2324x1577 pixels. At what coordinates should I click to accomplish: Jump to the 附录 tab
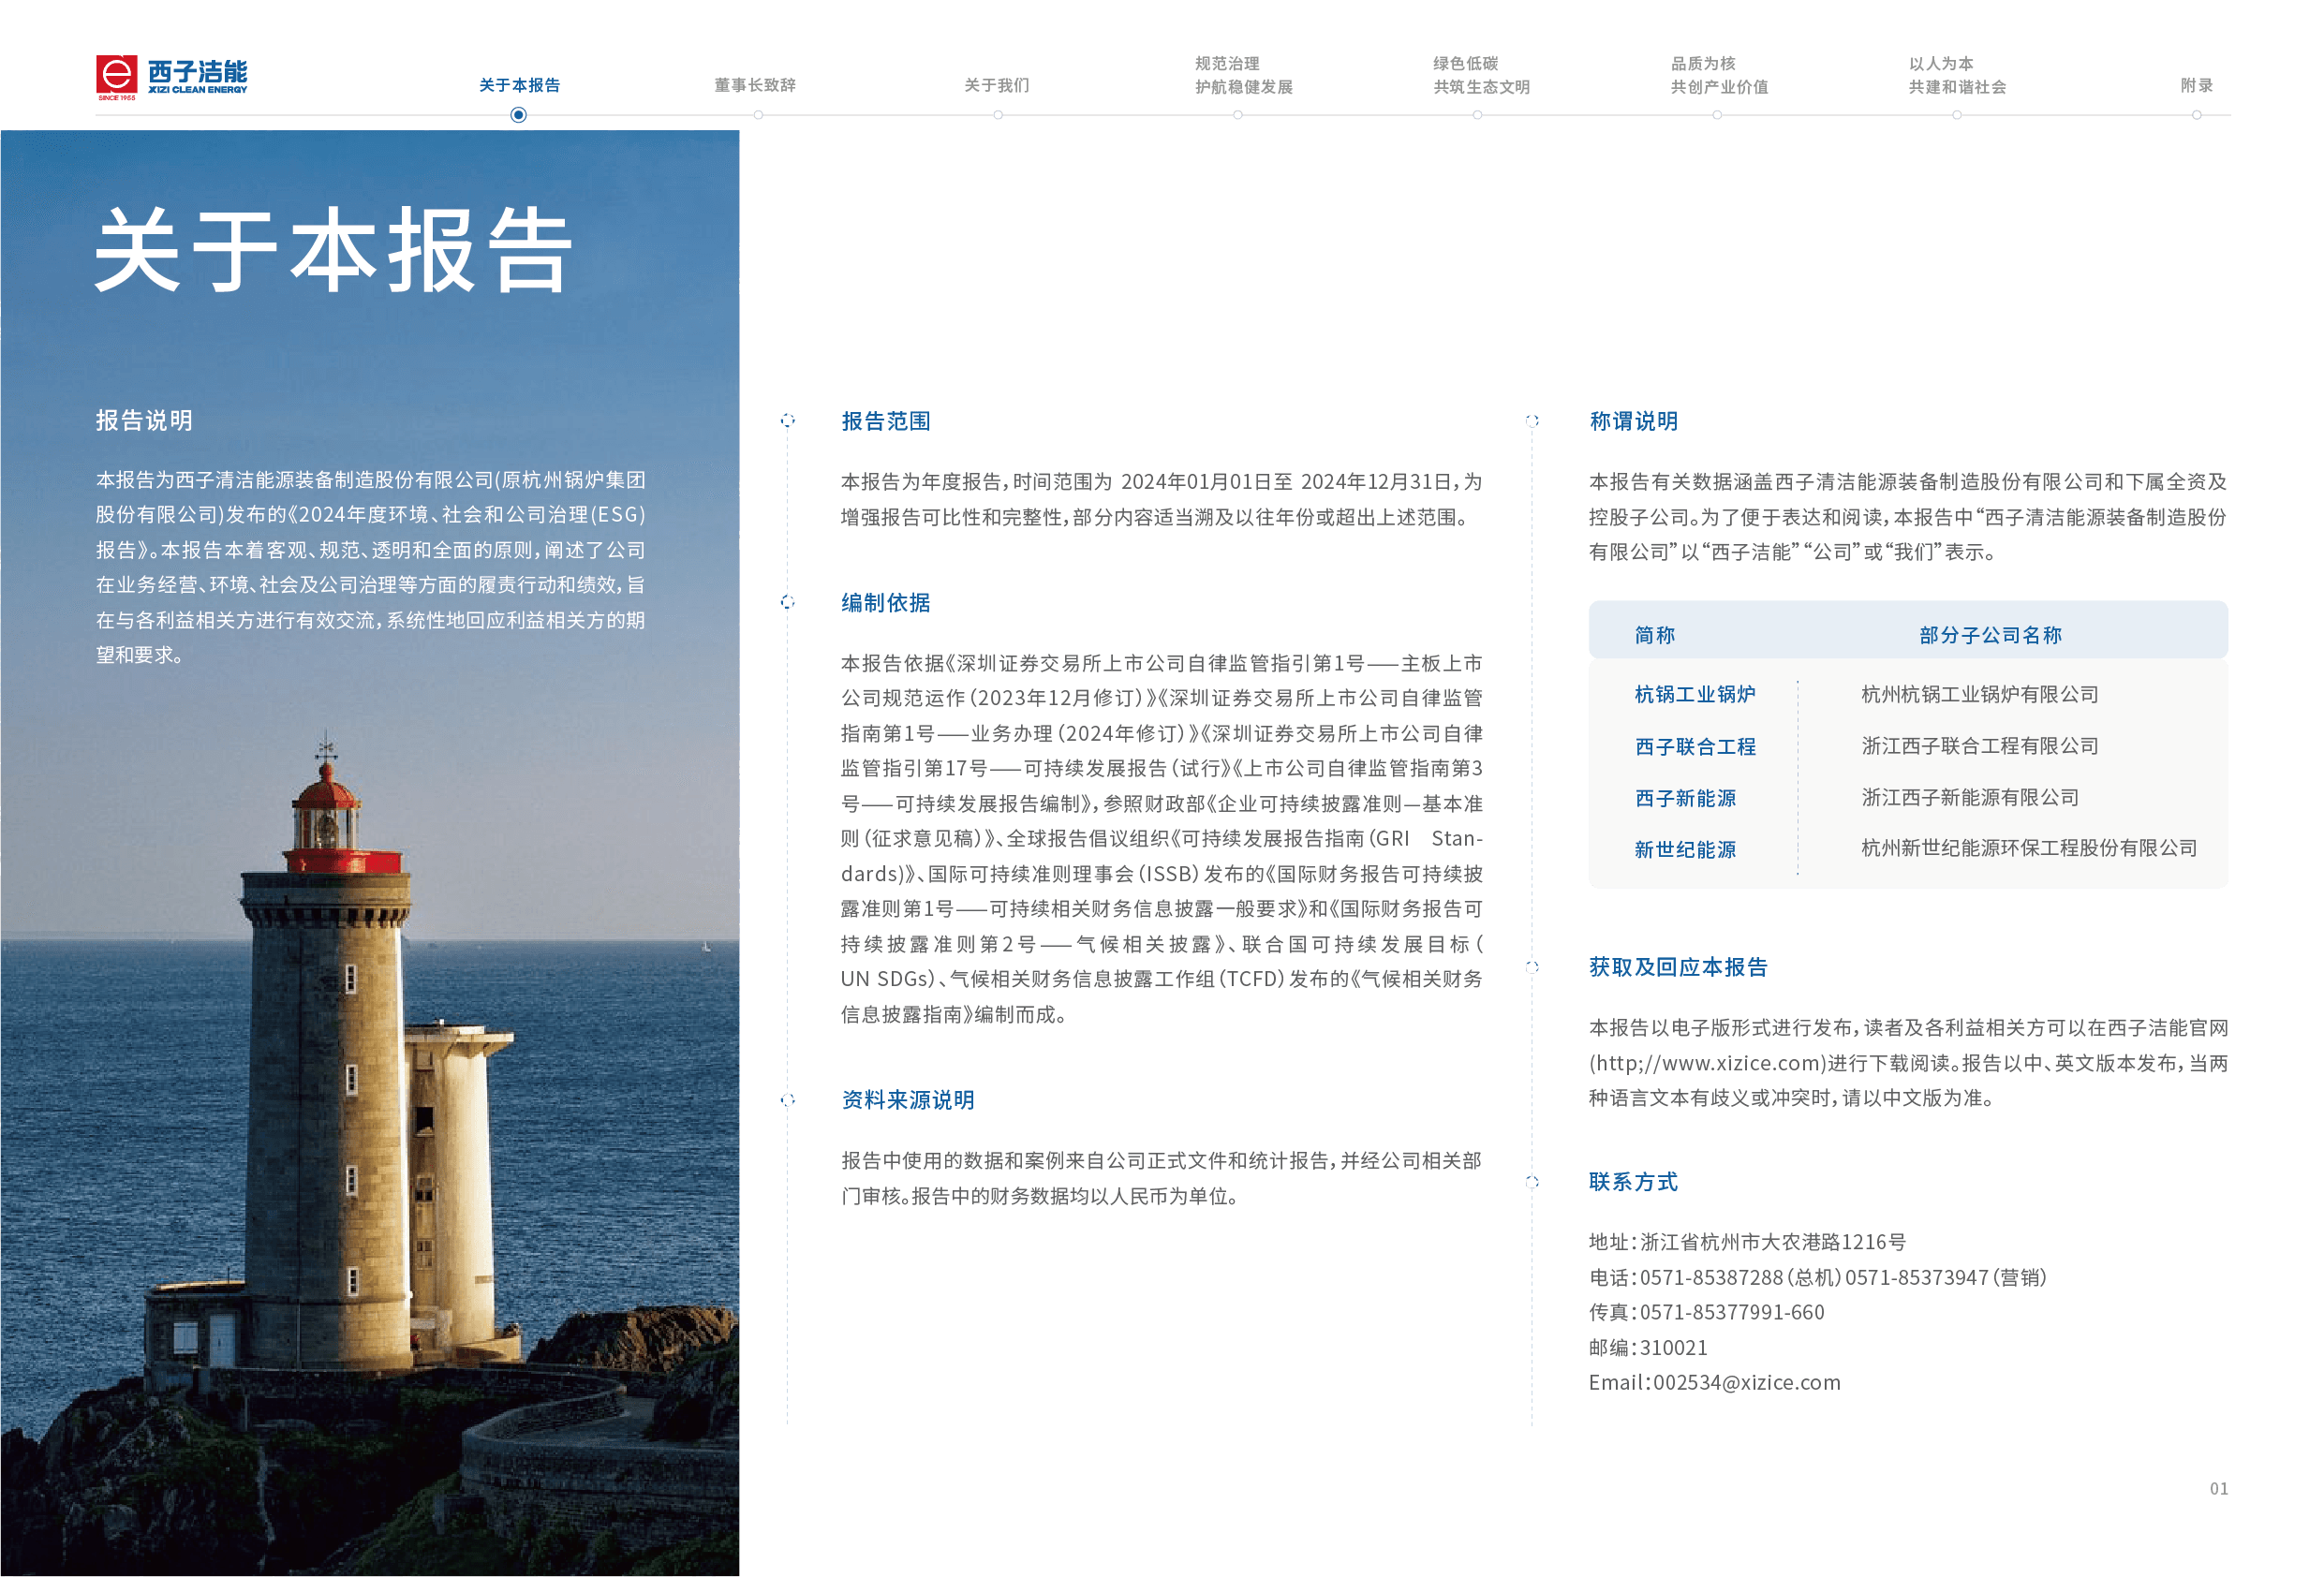click(2196, 86)
